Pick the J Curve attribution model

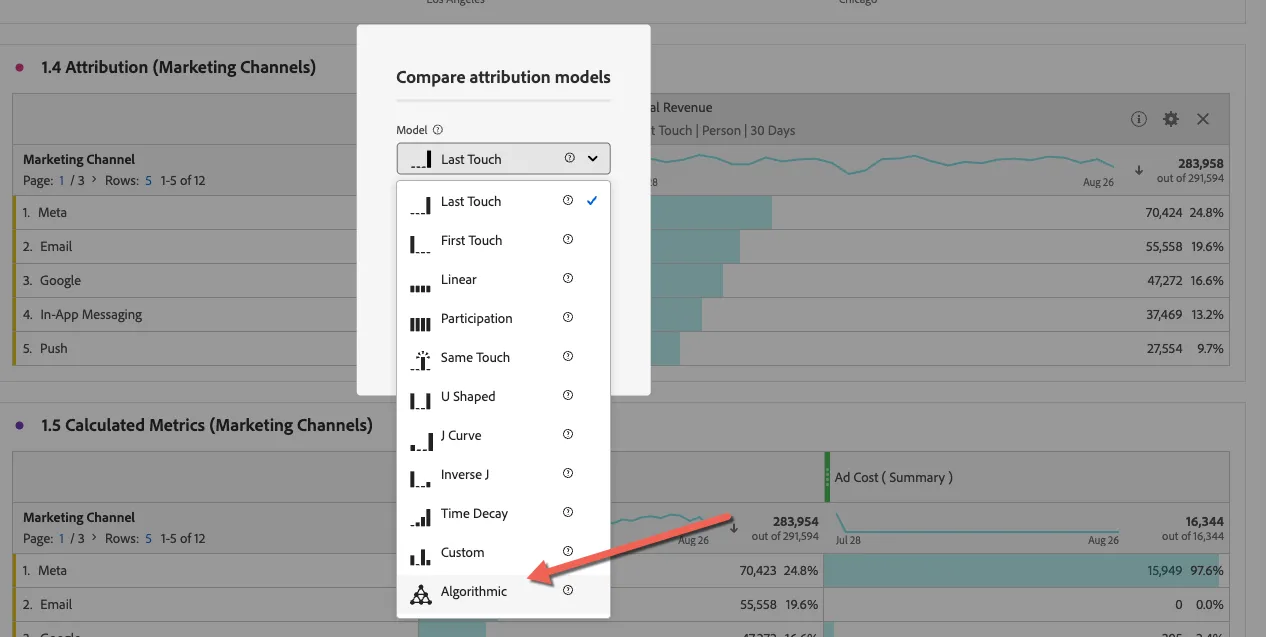coord(503,435)
